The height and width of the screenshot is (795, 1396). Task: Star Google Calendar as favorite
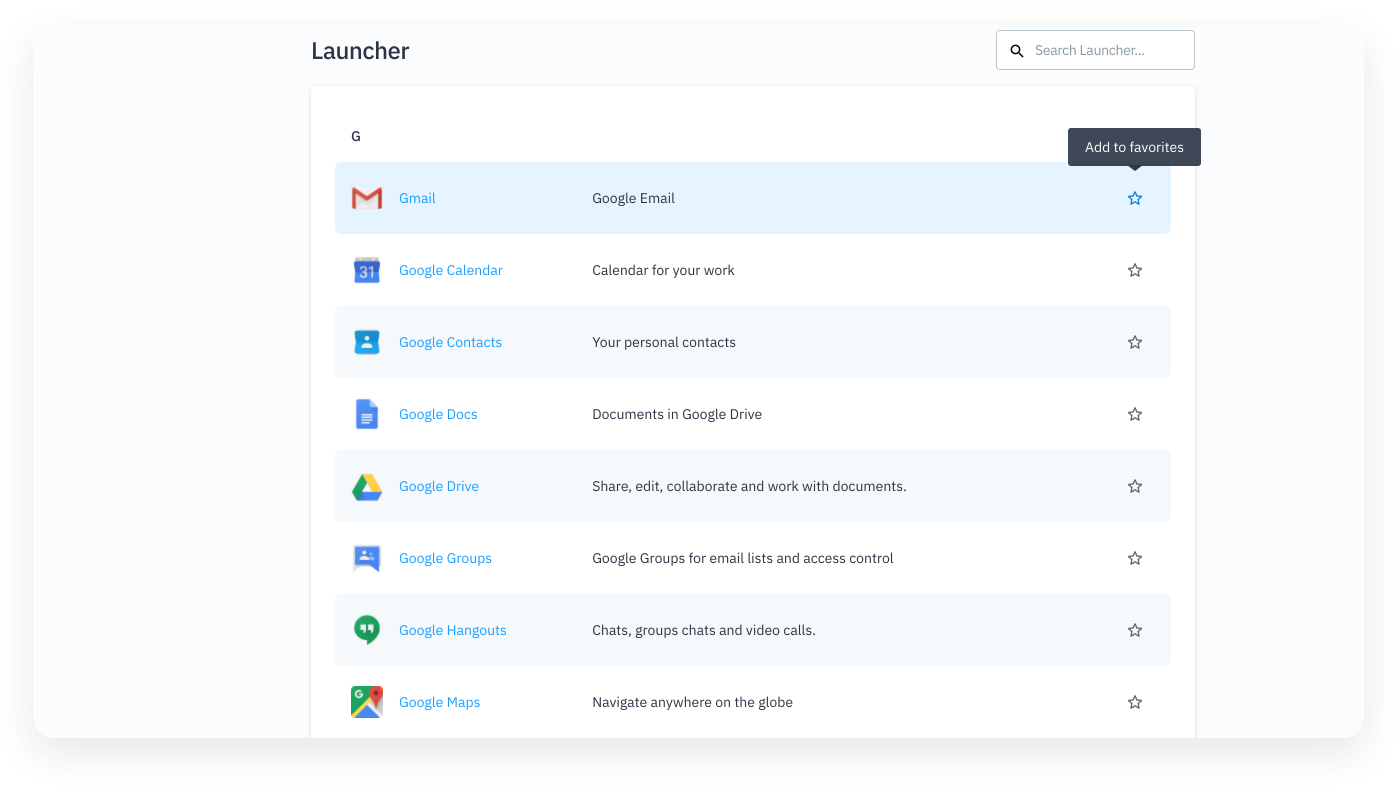point(1135,270)
